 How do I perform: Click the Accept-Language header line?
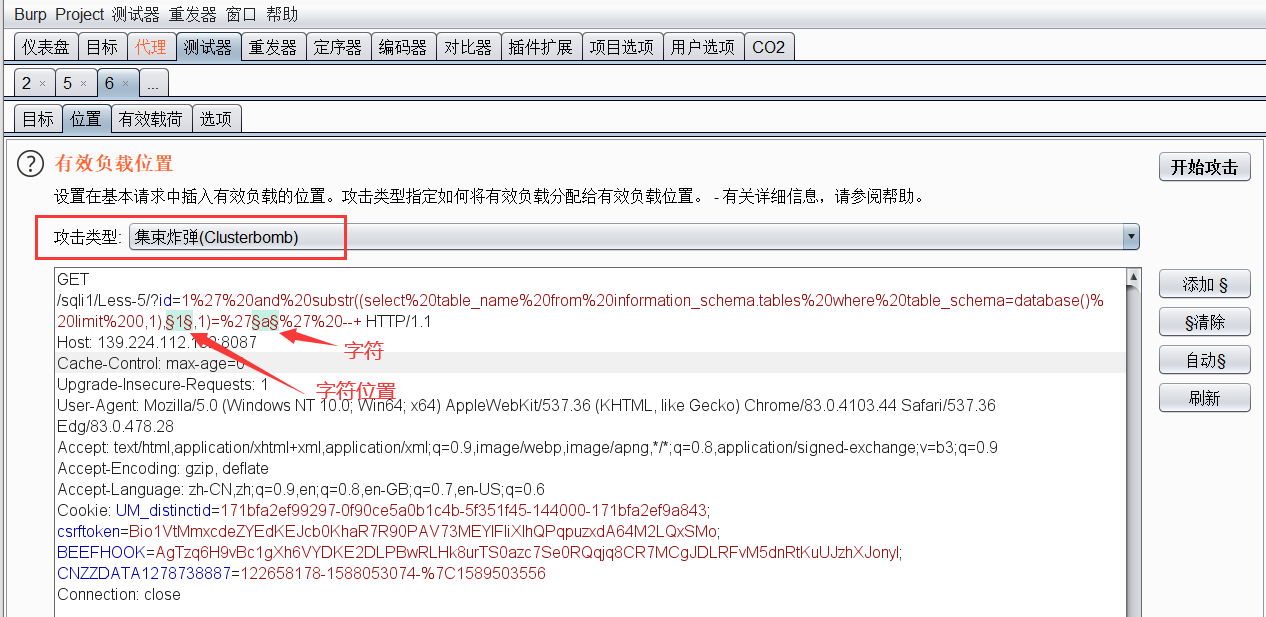[301, 490]
